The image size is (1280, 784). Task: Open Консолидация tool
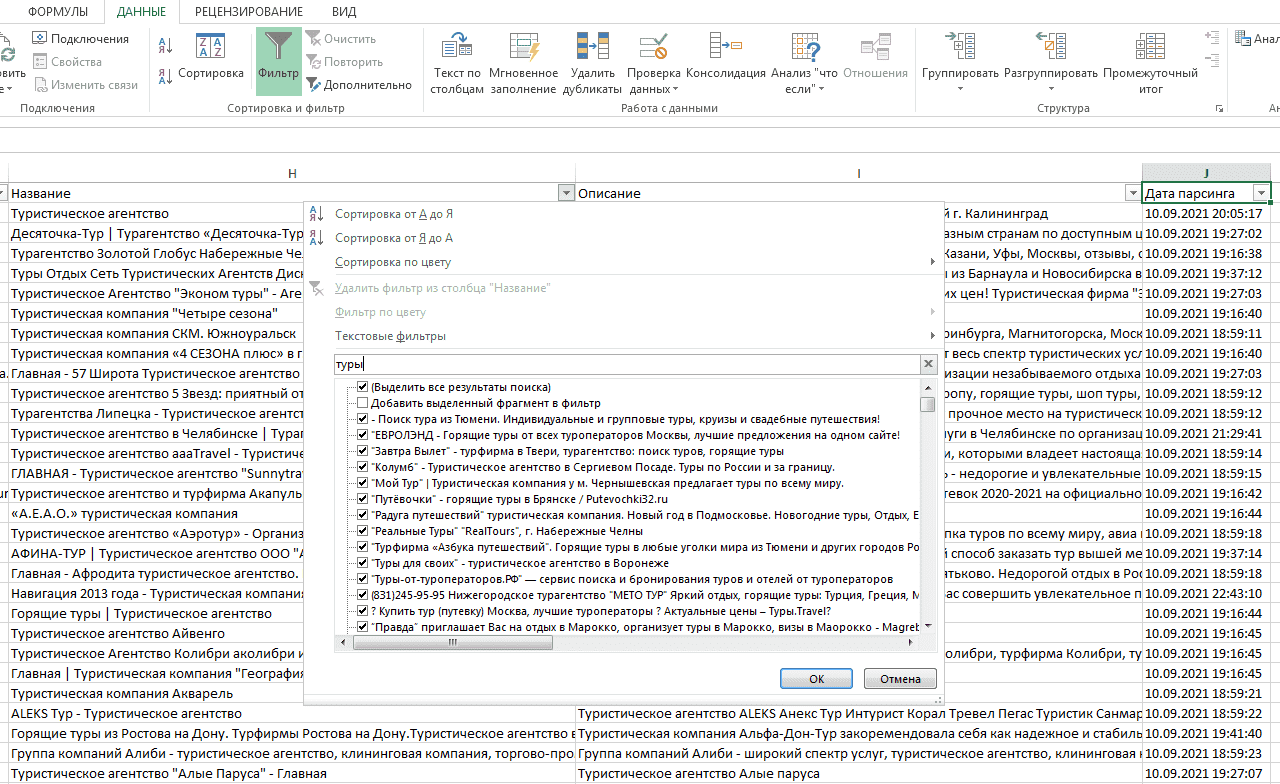point(726,58)
